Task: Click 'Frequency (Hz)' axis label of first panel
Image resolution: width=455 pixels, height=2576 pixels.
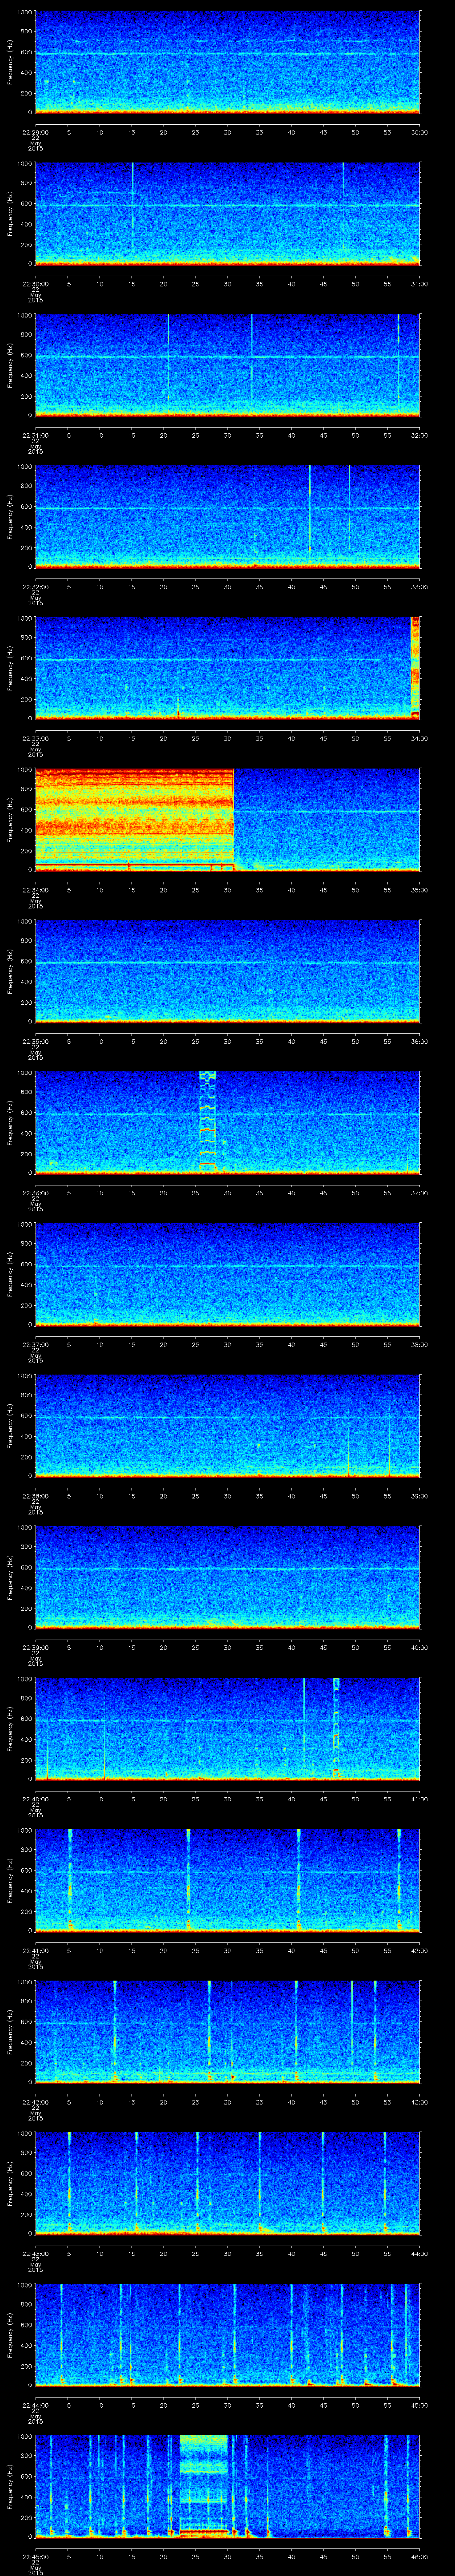Action: pyautogui.click(x=10, y=62)
